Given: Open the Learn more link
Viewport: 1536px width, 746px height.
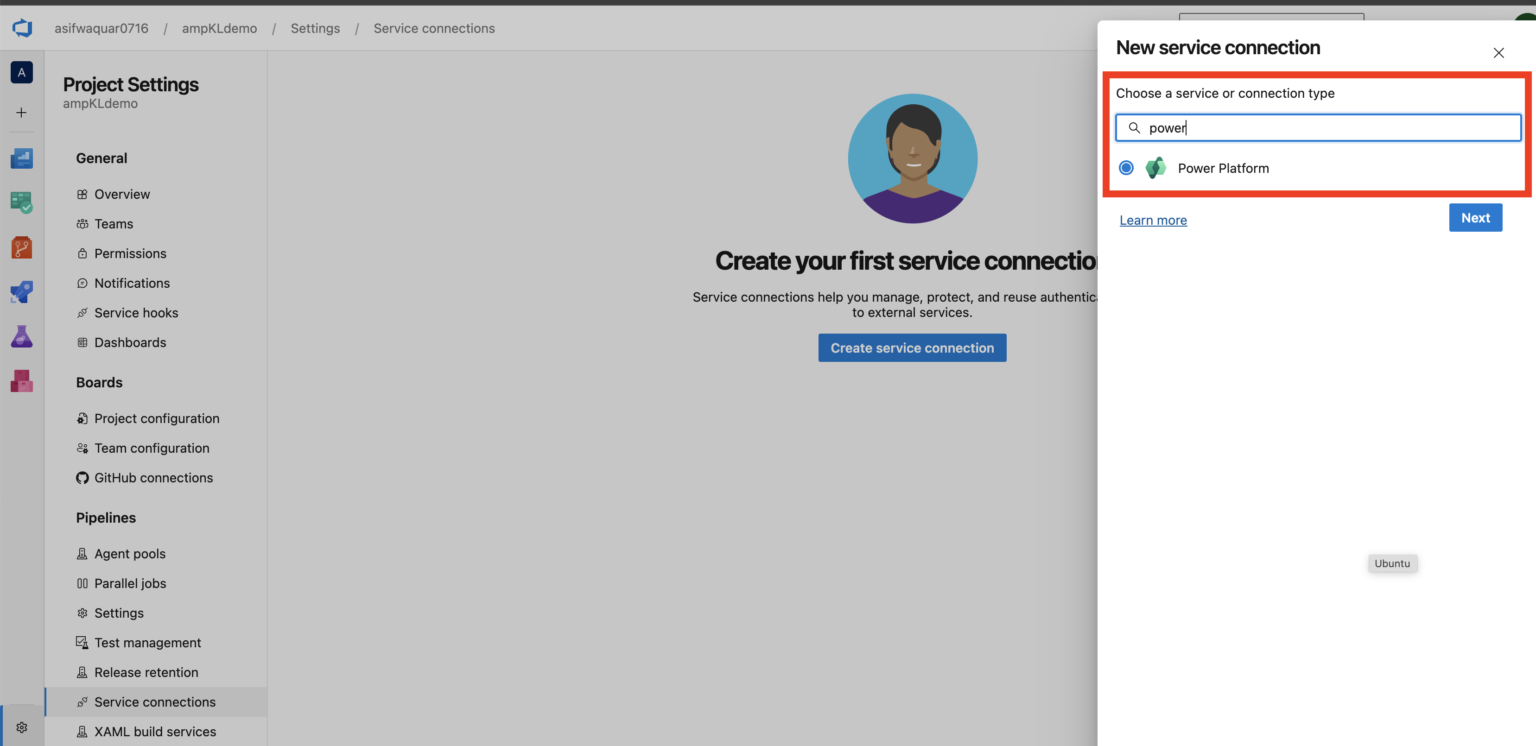Looking at the screenshot, I should [x=1153, y=220].
